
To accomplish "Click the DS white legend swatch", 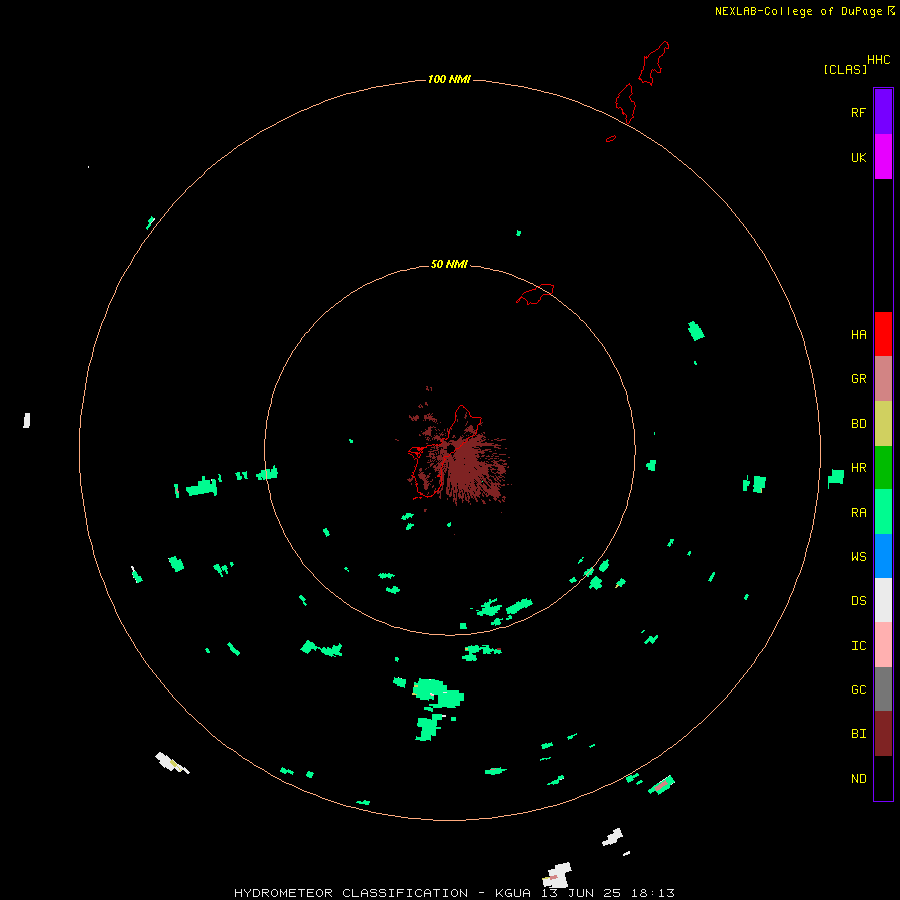I will [x=883, y=600].
